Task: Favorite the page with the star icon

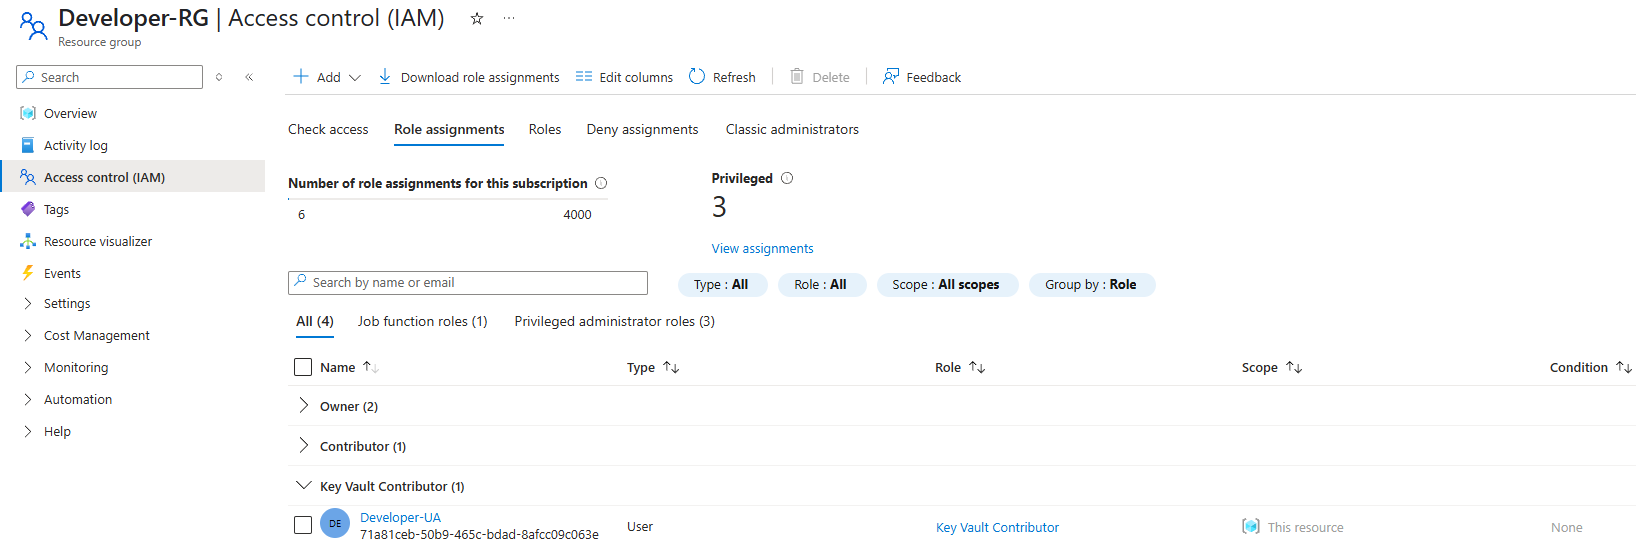Action: (477, 18)
